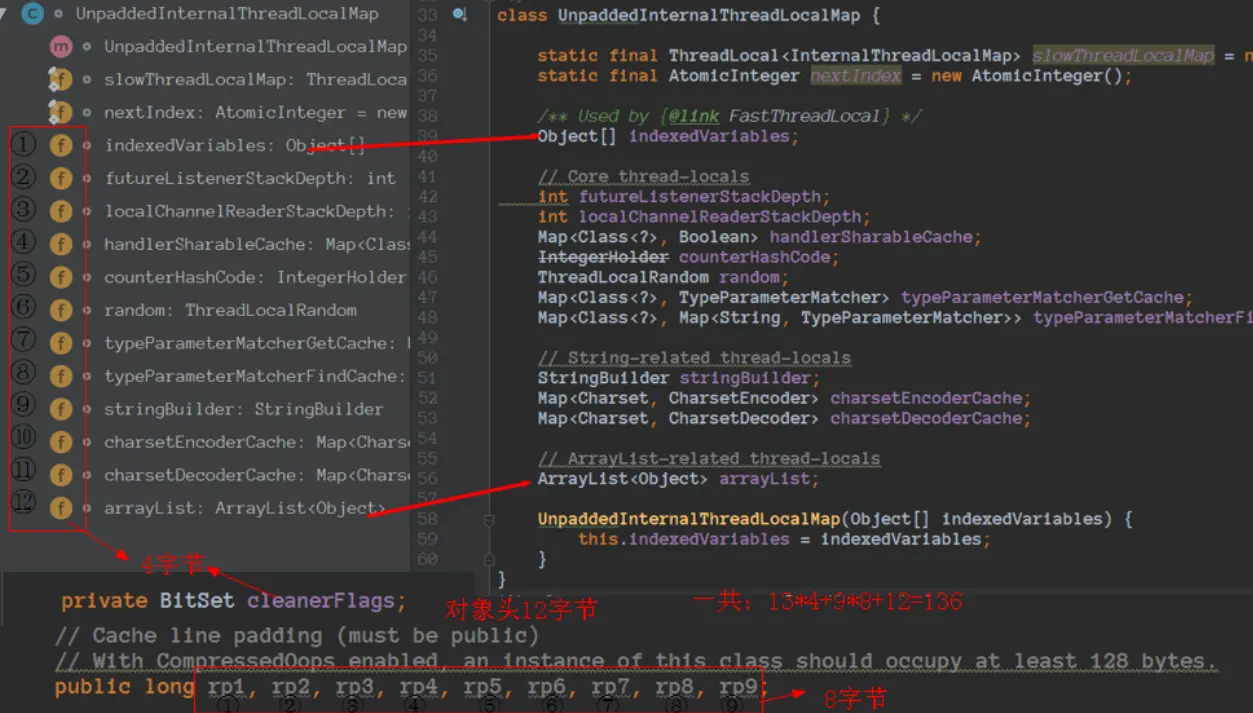
Task: Select the localChannelReaderStackDepth structure row
Action: (255, 211)
